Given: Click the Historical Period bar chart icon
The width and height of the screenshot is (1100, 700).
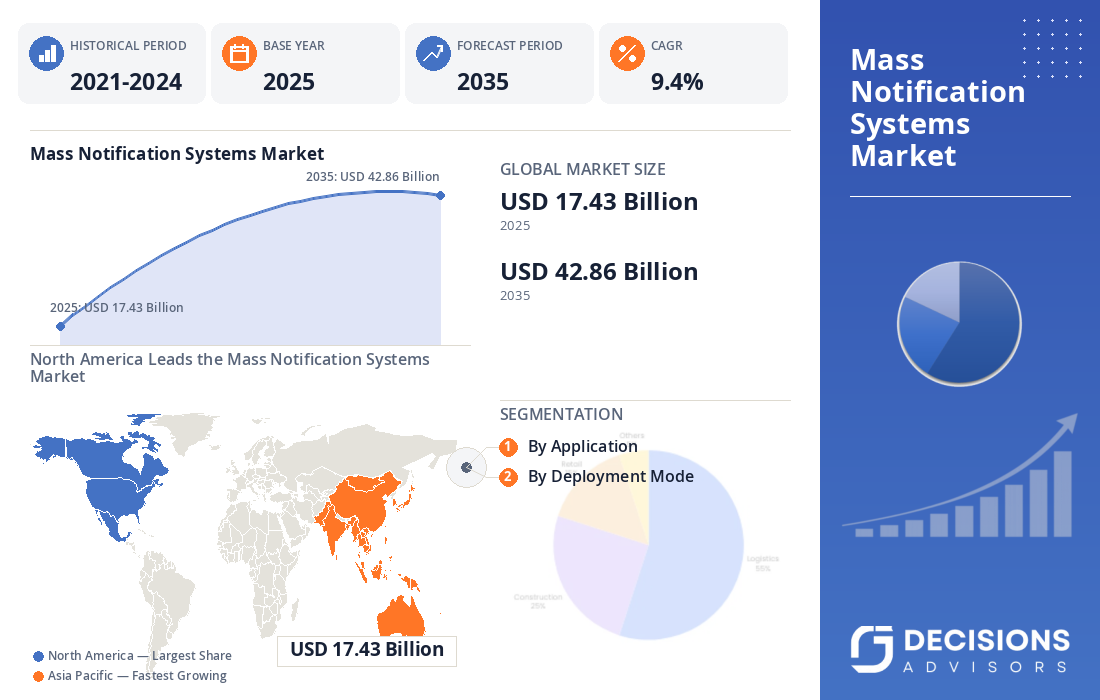Looking at the screenshot, I should tap(46, 53).
